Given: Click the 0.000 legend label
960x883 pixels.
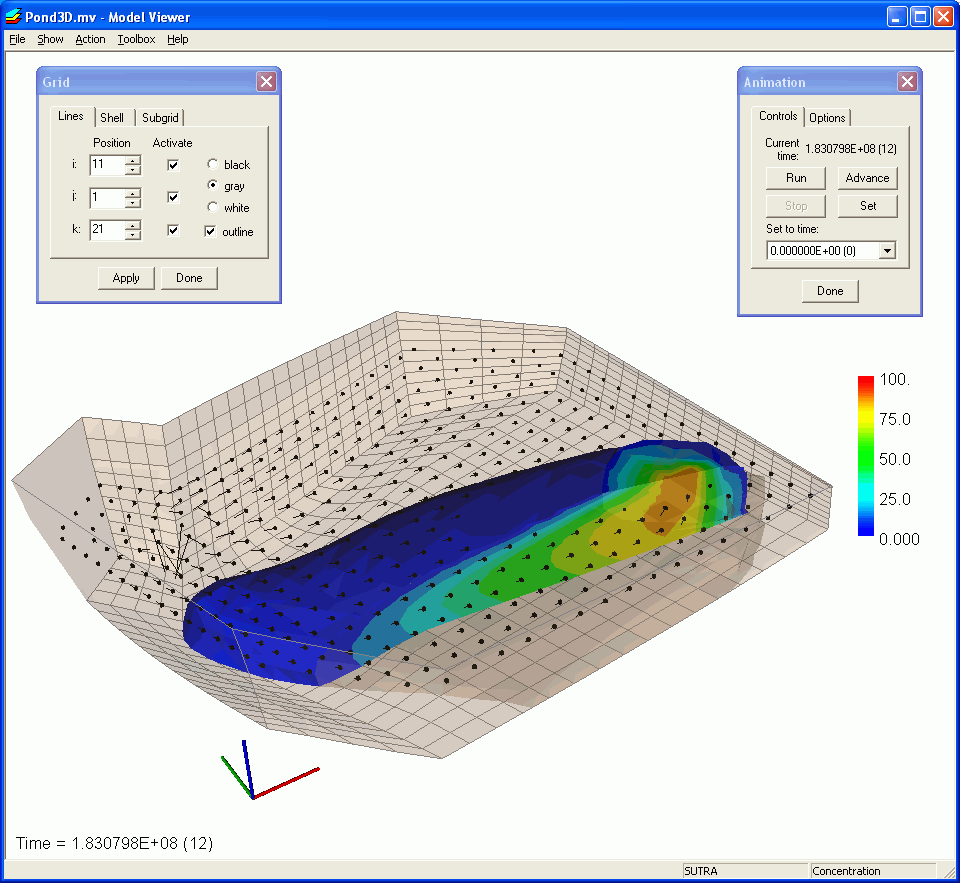Looking at the screenshot, I should [899, 539].
